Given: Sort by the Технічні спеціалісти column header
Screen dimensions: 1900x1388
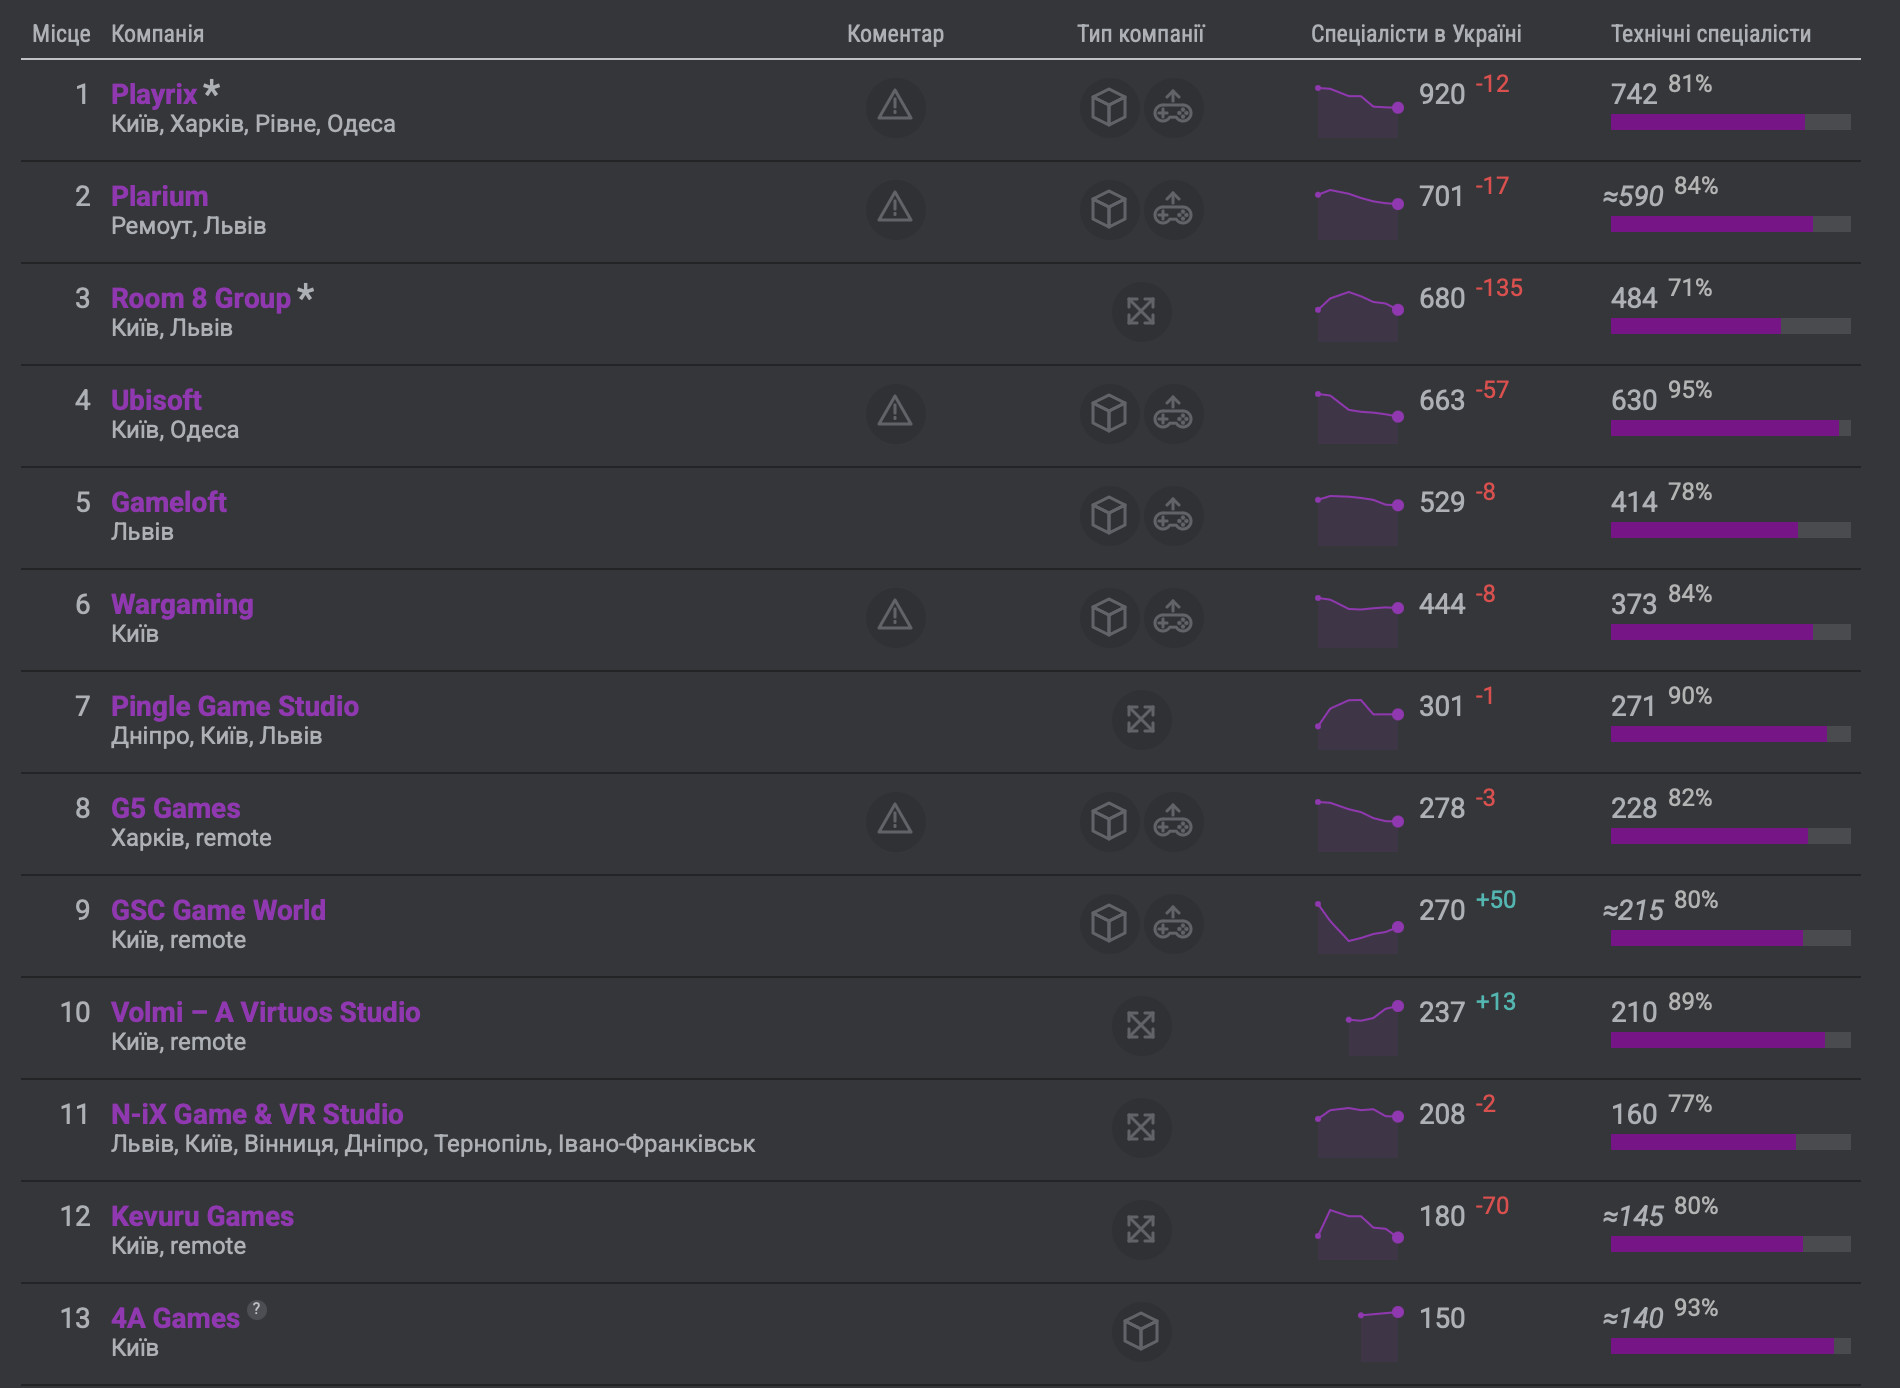Looking at the screenshot, I should click(x=1710, y=34).
